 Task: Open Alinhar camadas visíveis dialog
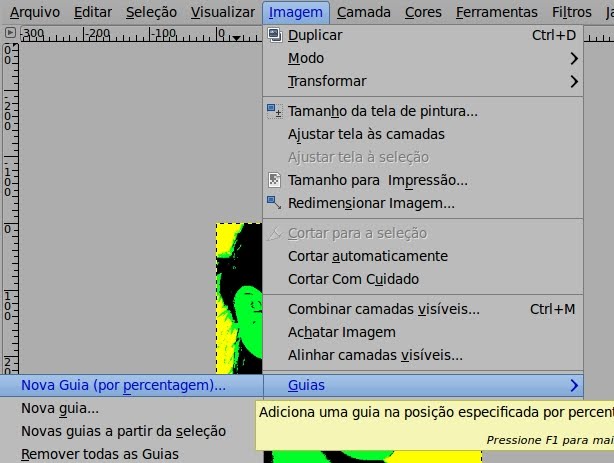pos(423,355)
